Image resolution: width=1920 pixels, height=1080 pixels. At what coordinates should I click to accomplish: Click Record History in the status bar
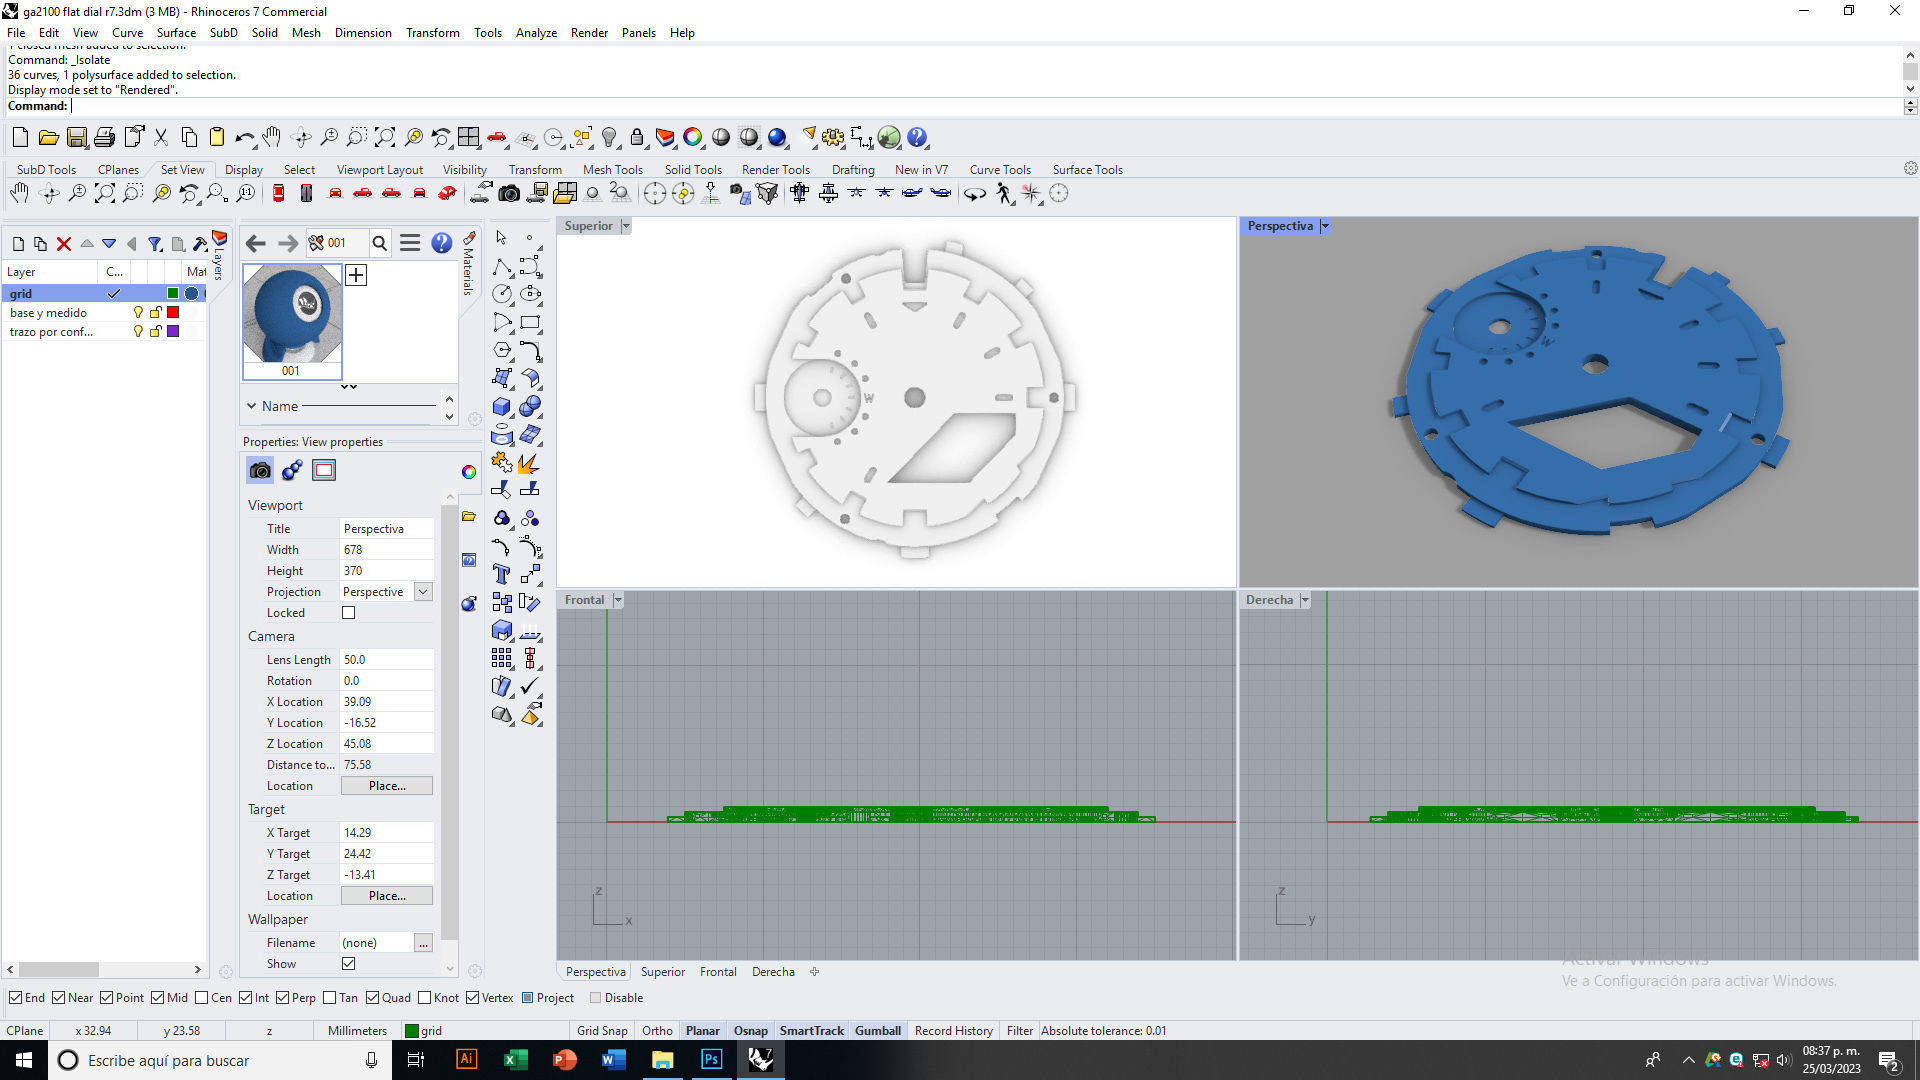coord(954,1030)
